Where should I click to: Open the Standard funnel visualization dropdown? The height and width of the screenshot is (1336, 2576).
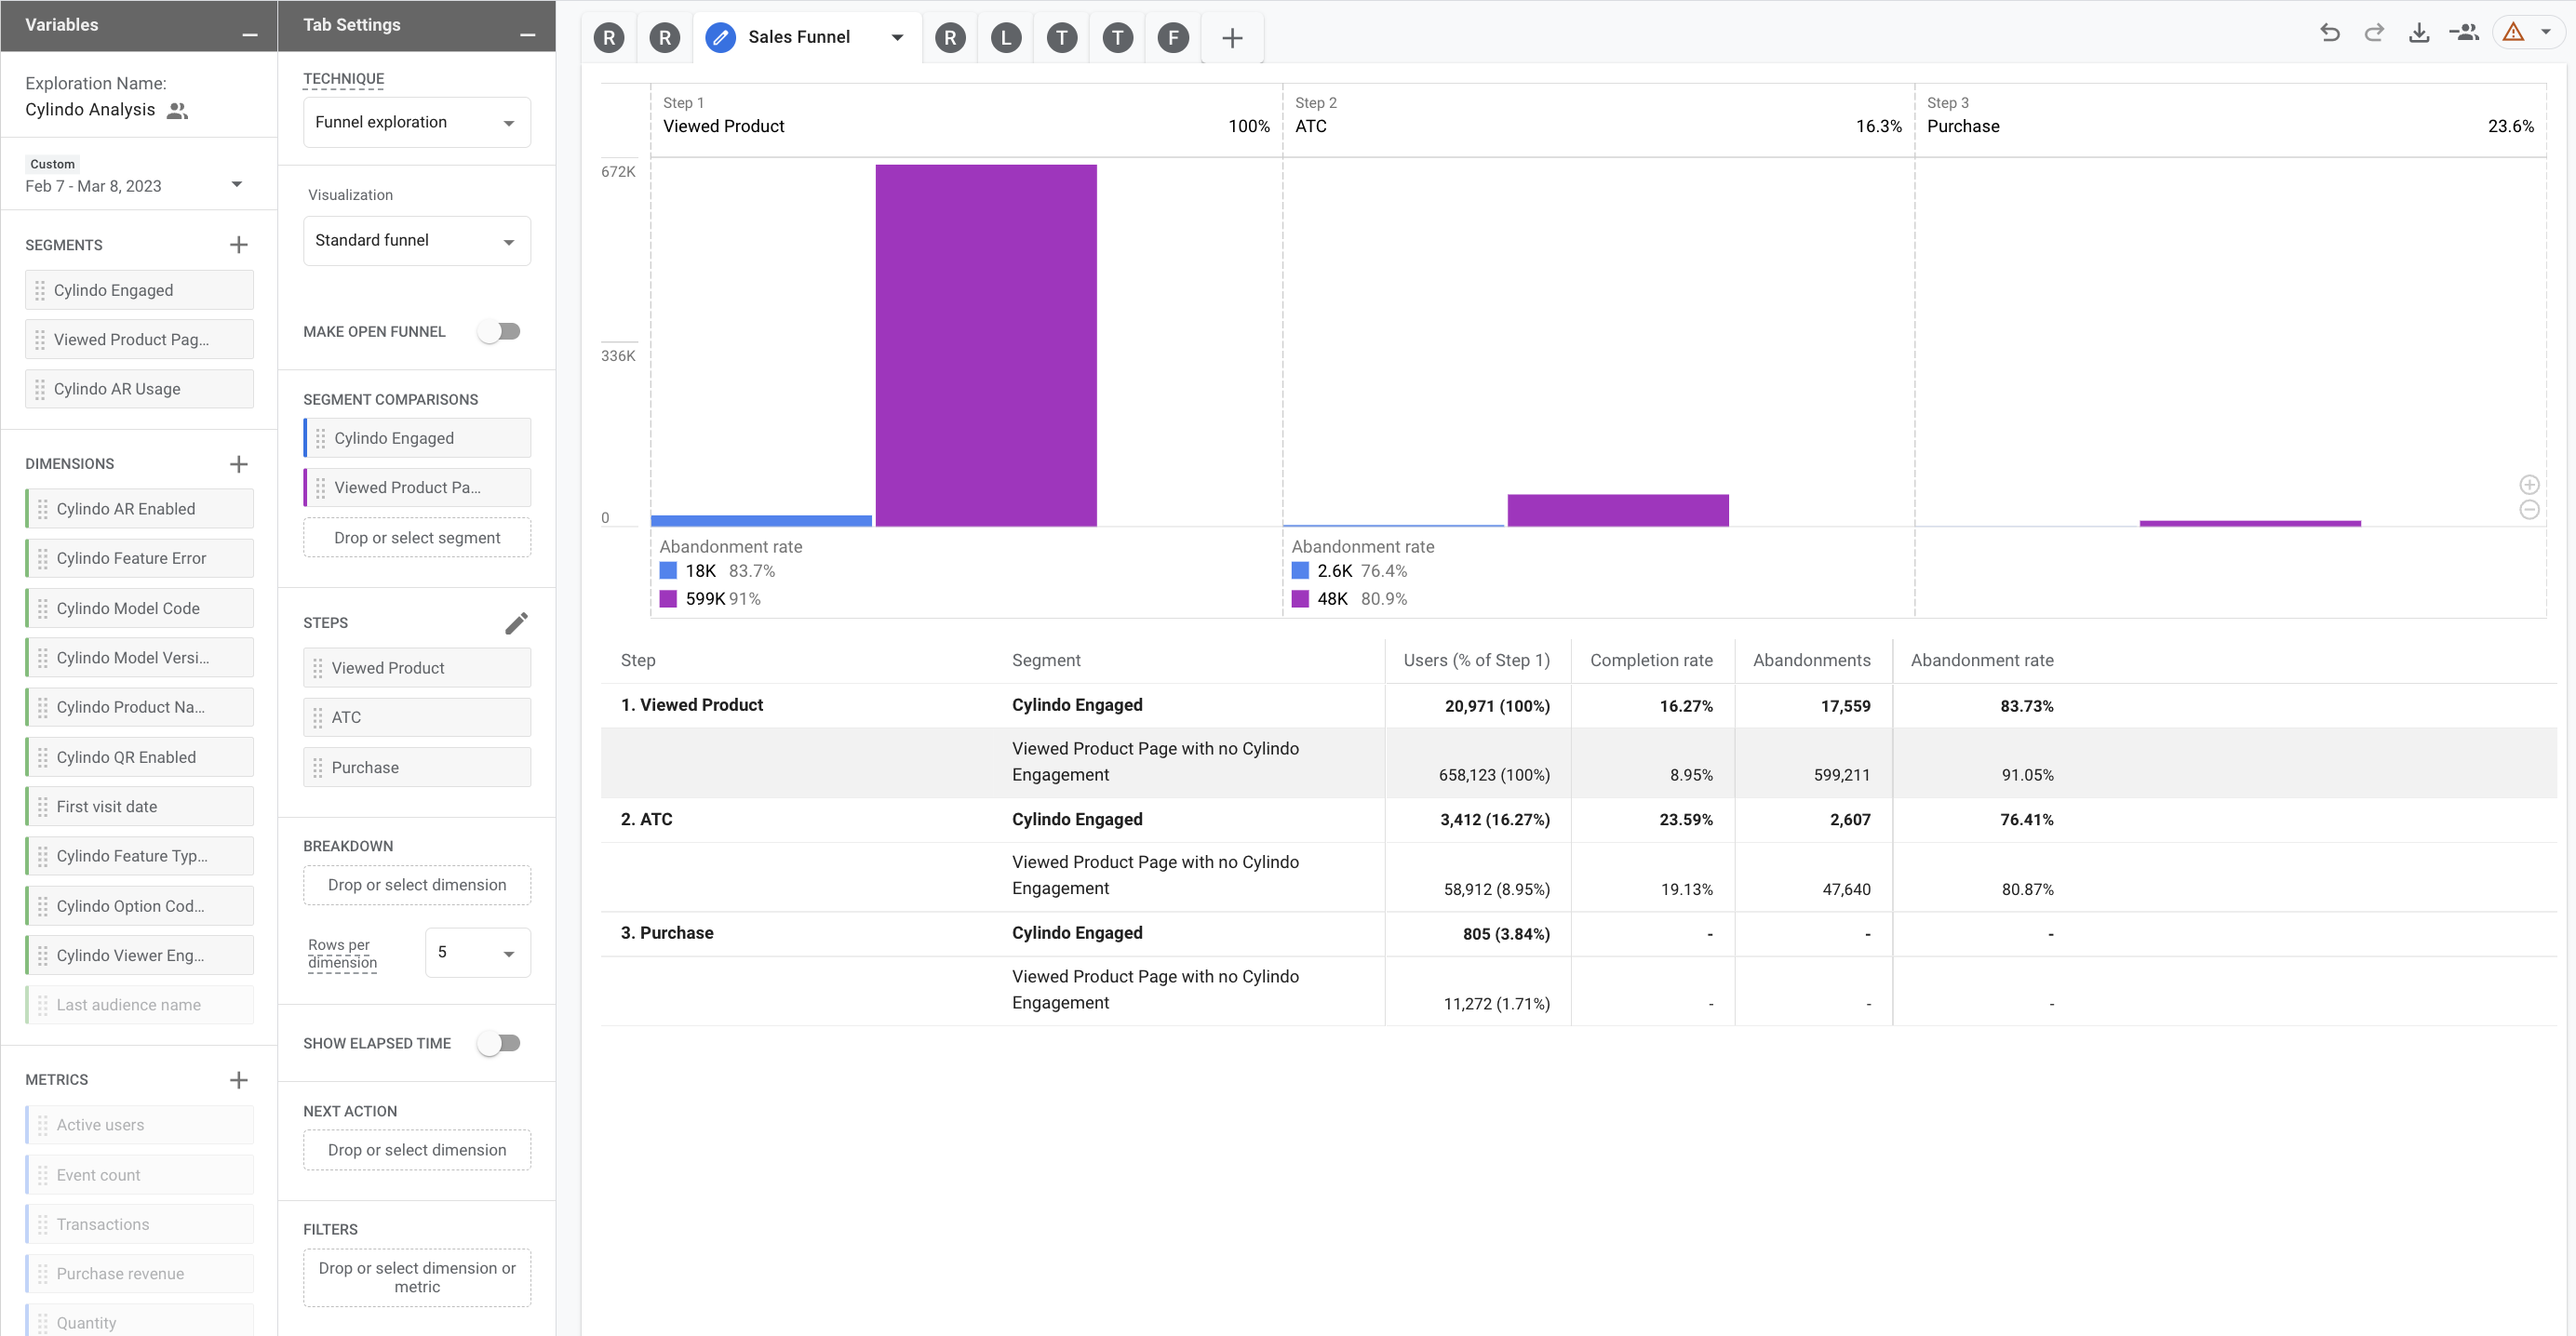pyautogui.click(x=416, y=241)
